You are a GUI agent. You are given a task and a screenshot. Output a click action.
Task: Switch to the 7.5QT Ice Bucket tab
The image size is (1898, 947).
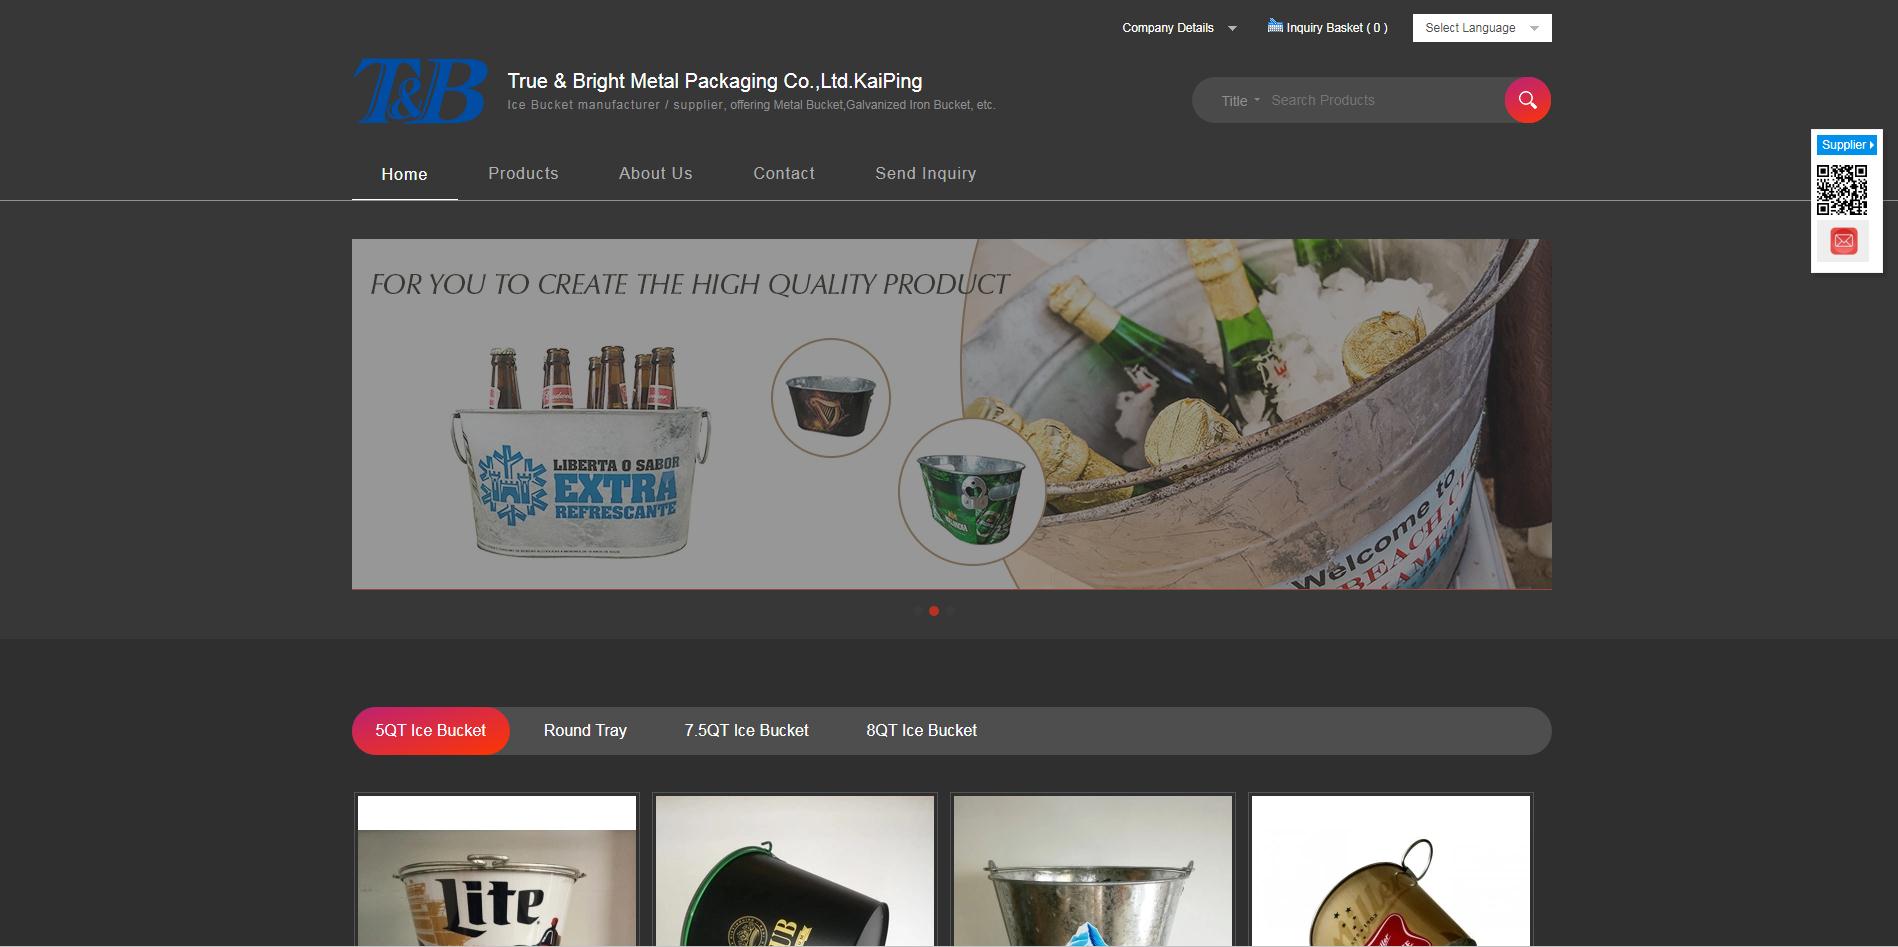click(746, 731)
